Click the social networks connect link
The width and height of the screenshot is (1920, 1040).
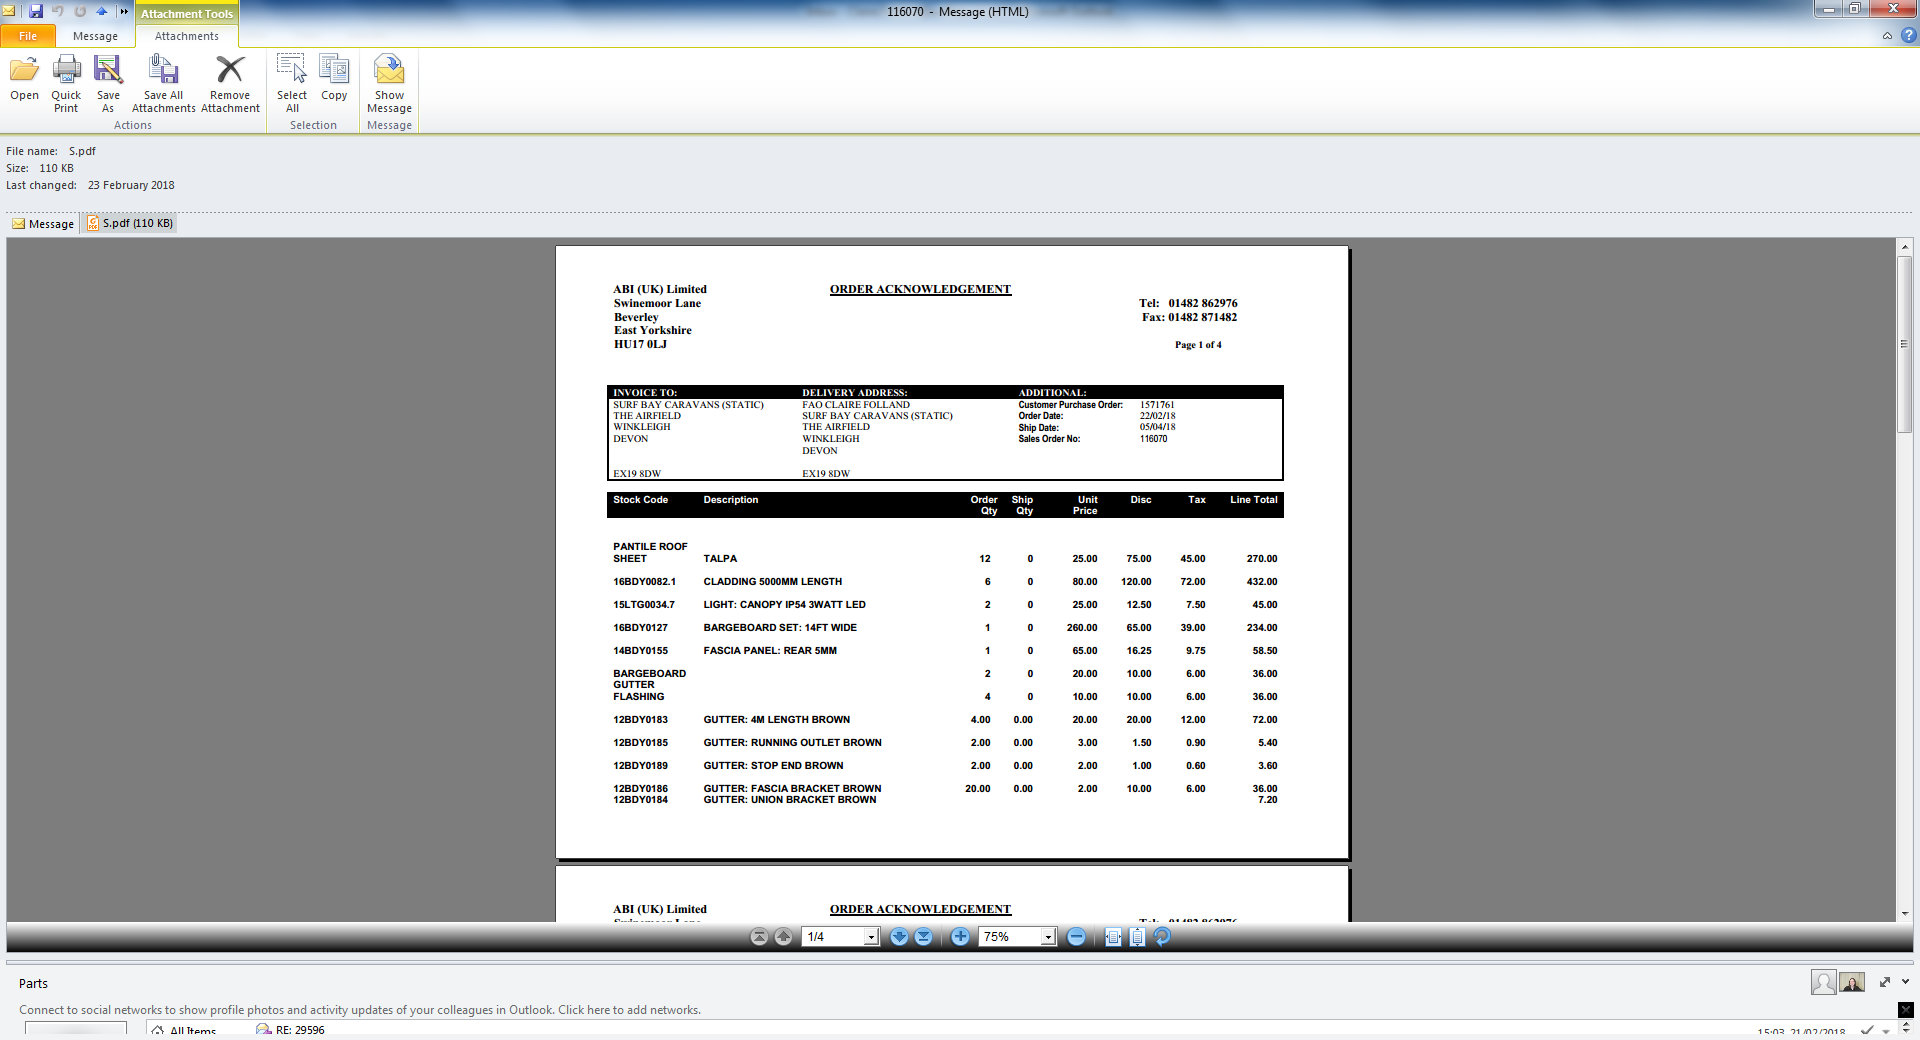pos(360,1010)
